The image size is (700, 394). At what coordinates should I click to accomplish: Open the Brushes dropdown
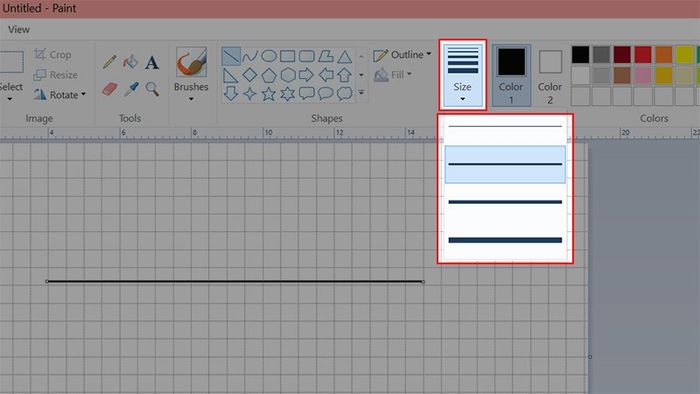[x=191, y=75]
